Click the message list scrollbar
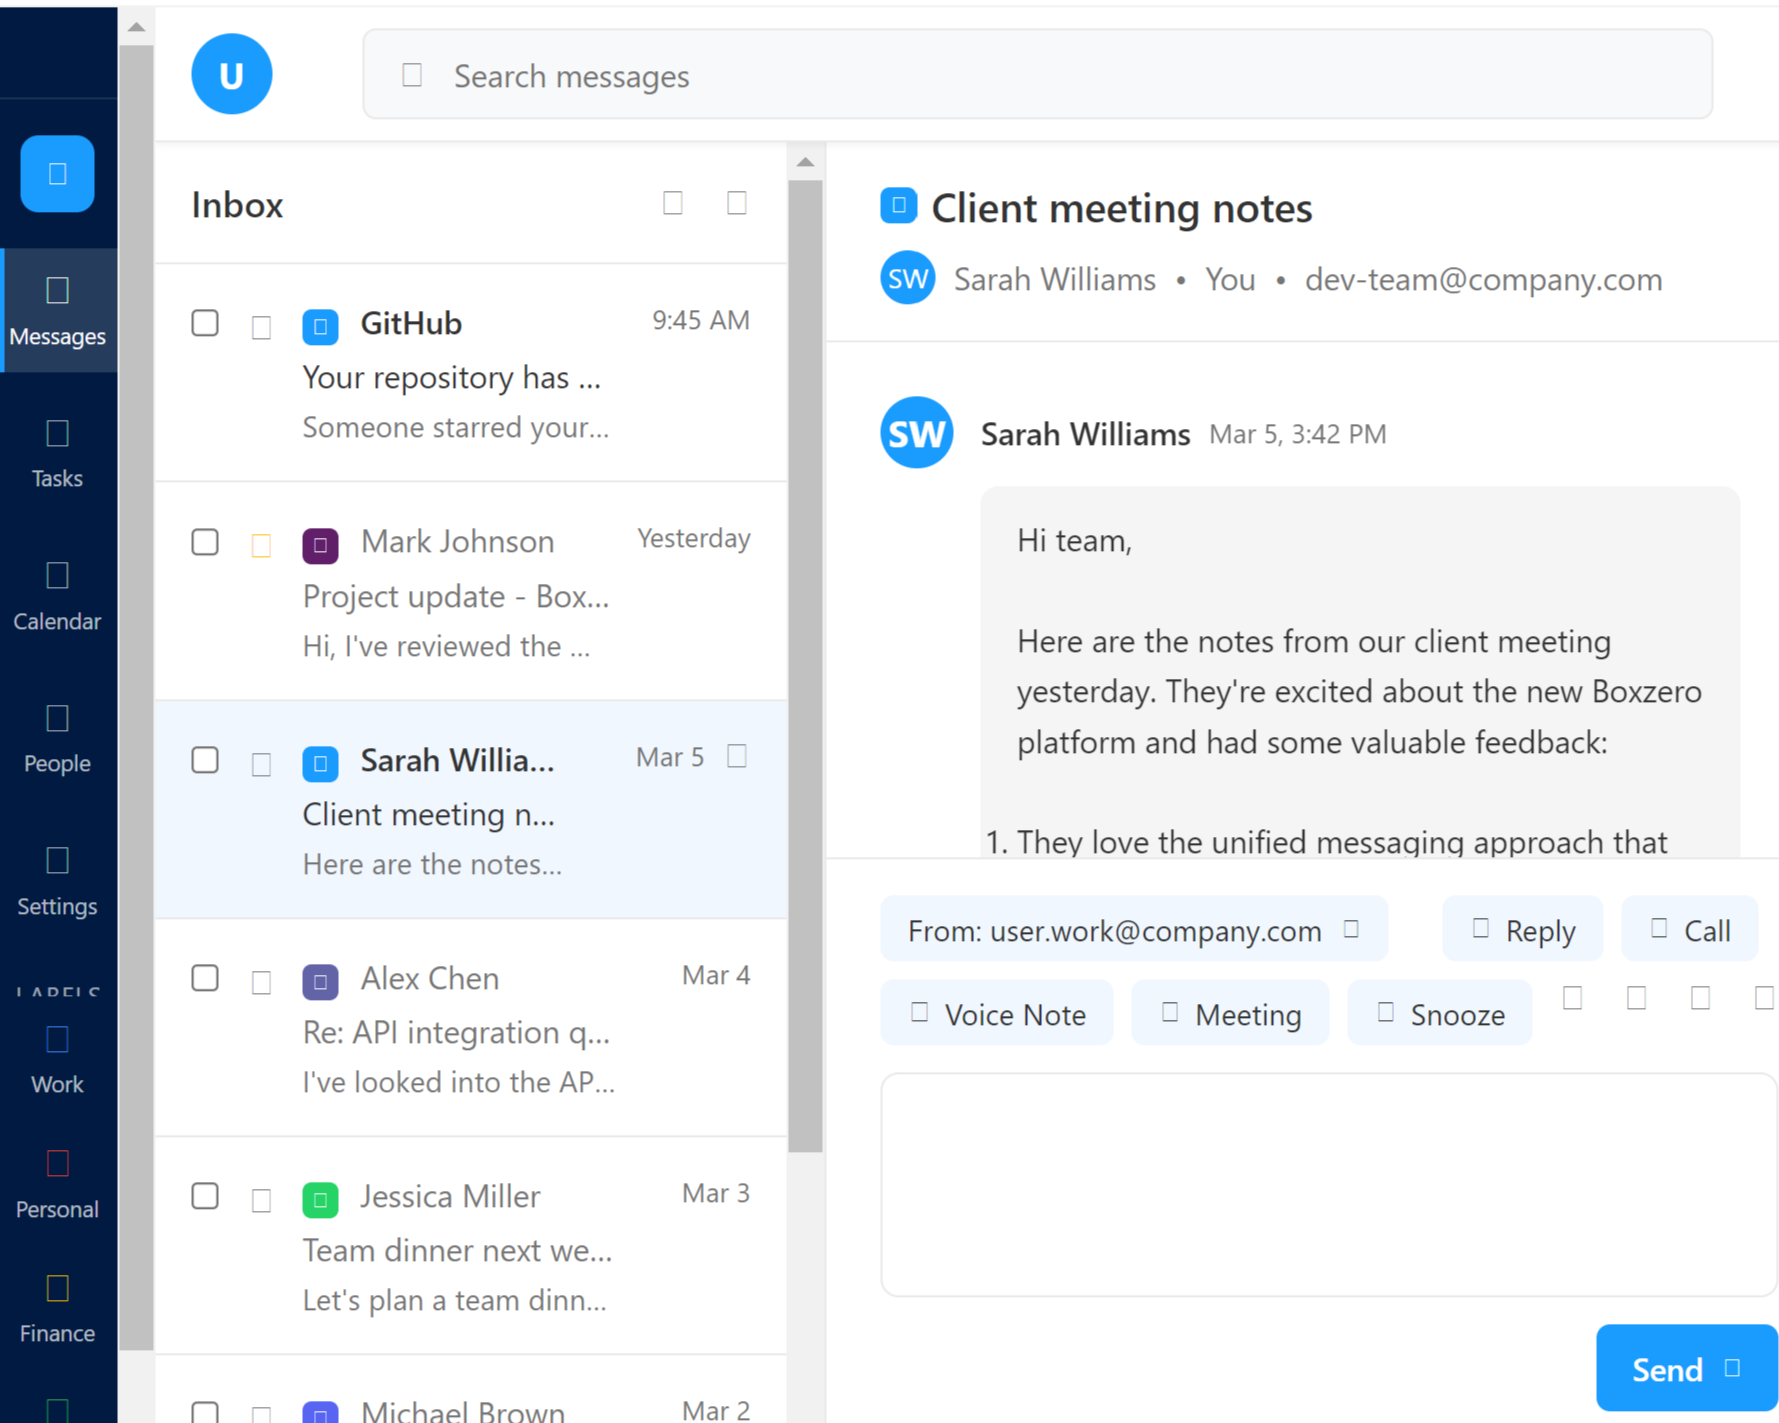 (805, 666)
